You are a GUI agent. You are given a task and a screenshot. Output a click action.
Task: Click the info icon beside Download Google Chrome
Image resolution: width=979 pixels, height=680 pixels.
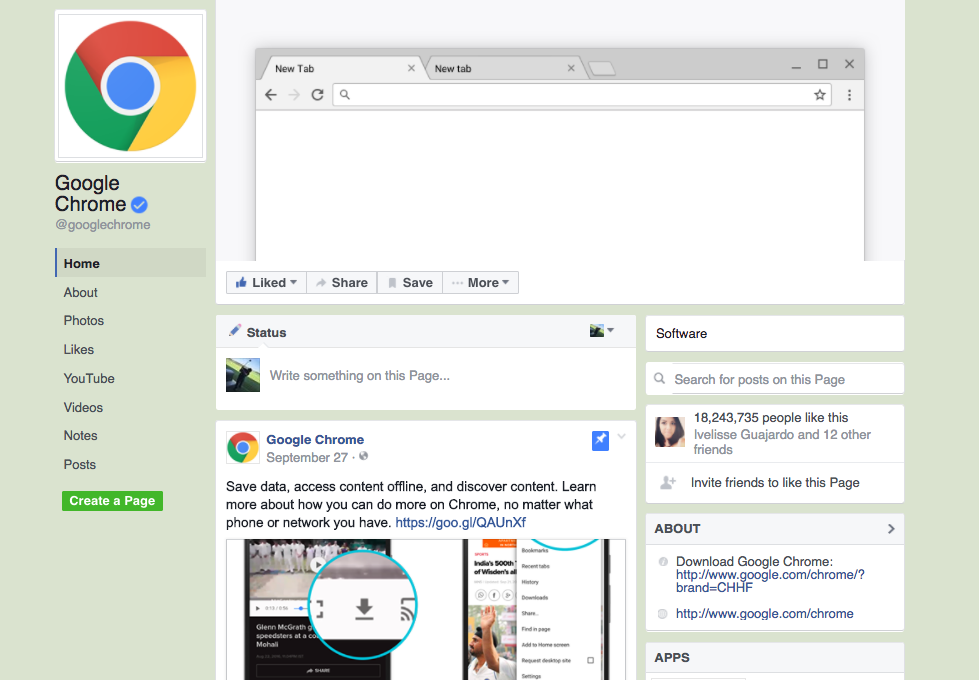click(663, 561)
